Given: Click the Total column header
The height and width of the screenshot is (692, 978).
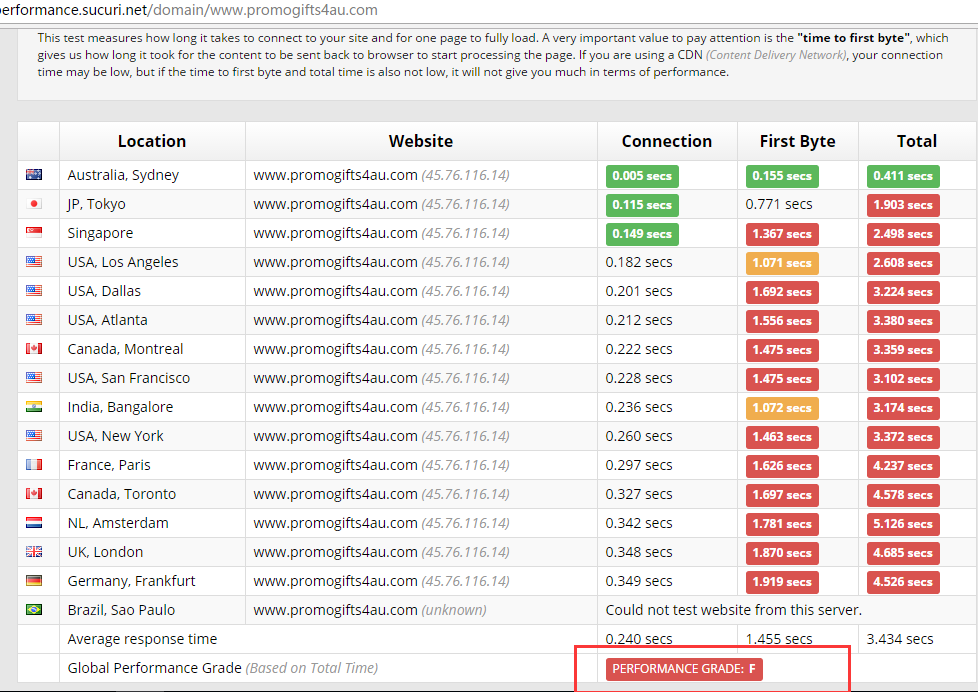Looking at the screenshot, I should pos(917,141).
